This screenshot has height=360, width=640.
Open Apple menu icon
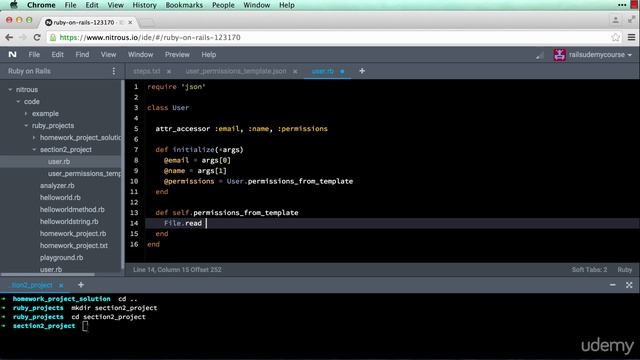(13, 5)
